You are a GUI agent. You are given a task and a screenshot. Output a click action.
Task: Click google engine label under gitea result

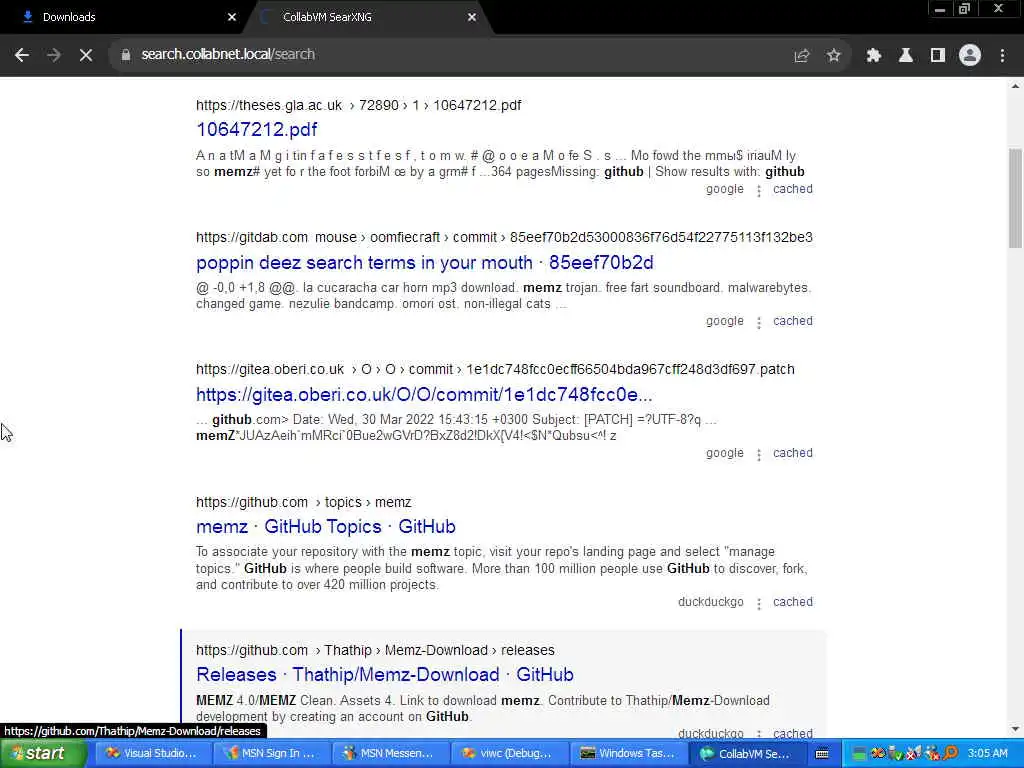[x=725, y=453]
